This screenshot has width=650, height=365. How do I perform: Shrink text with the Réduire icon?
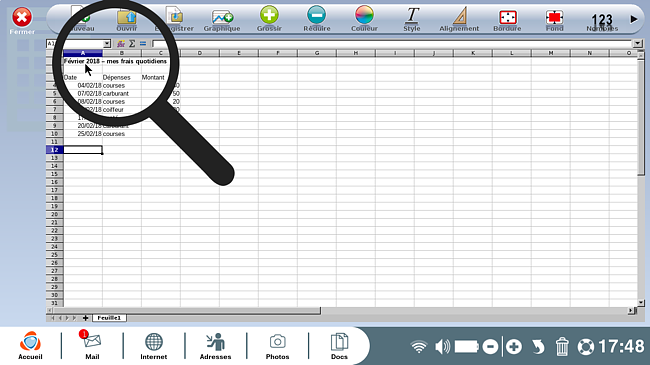click(x=316, y=15)
